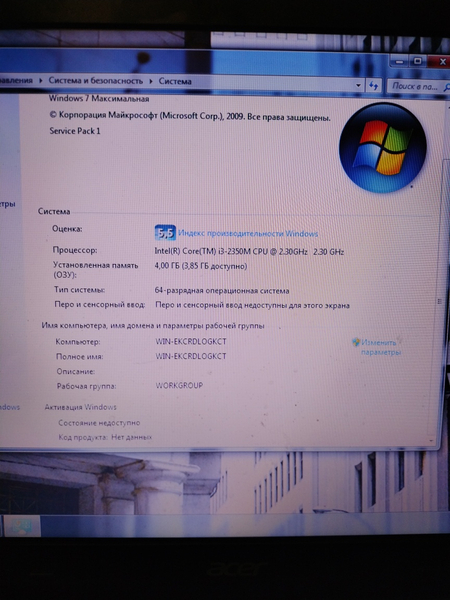This screenshot has width=450, height=600.
Task: Click the Service Pack 1 text
Action: coord(75,131)
